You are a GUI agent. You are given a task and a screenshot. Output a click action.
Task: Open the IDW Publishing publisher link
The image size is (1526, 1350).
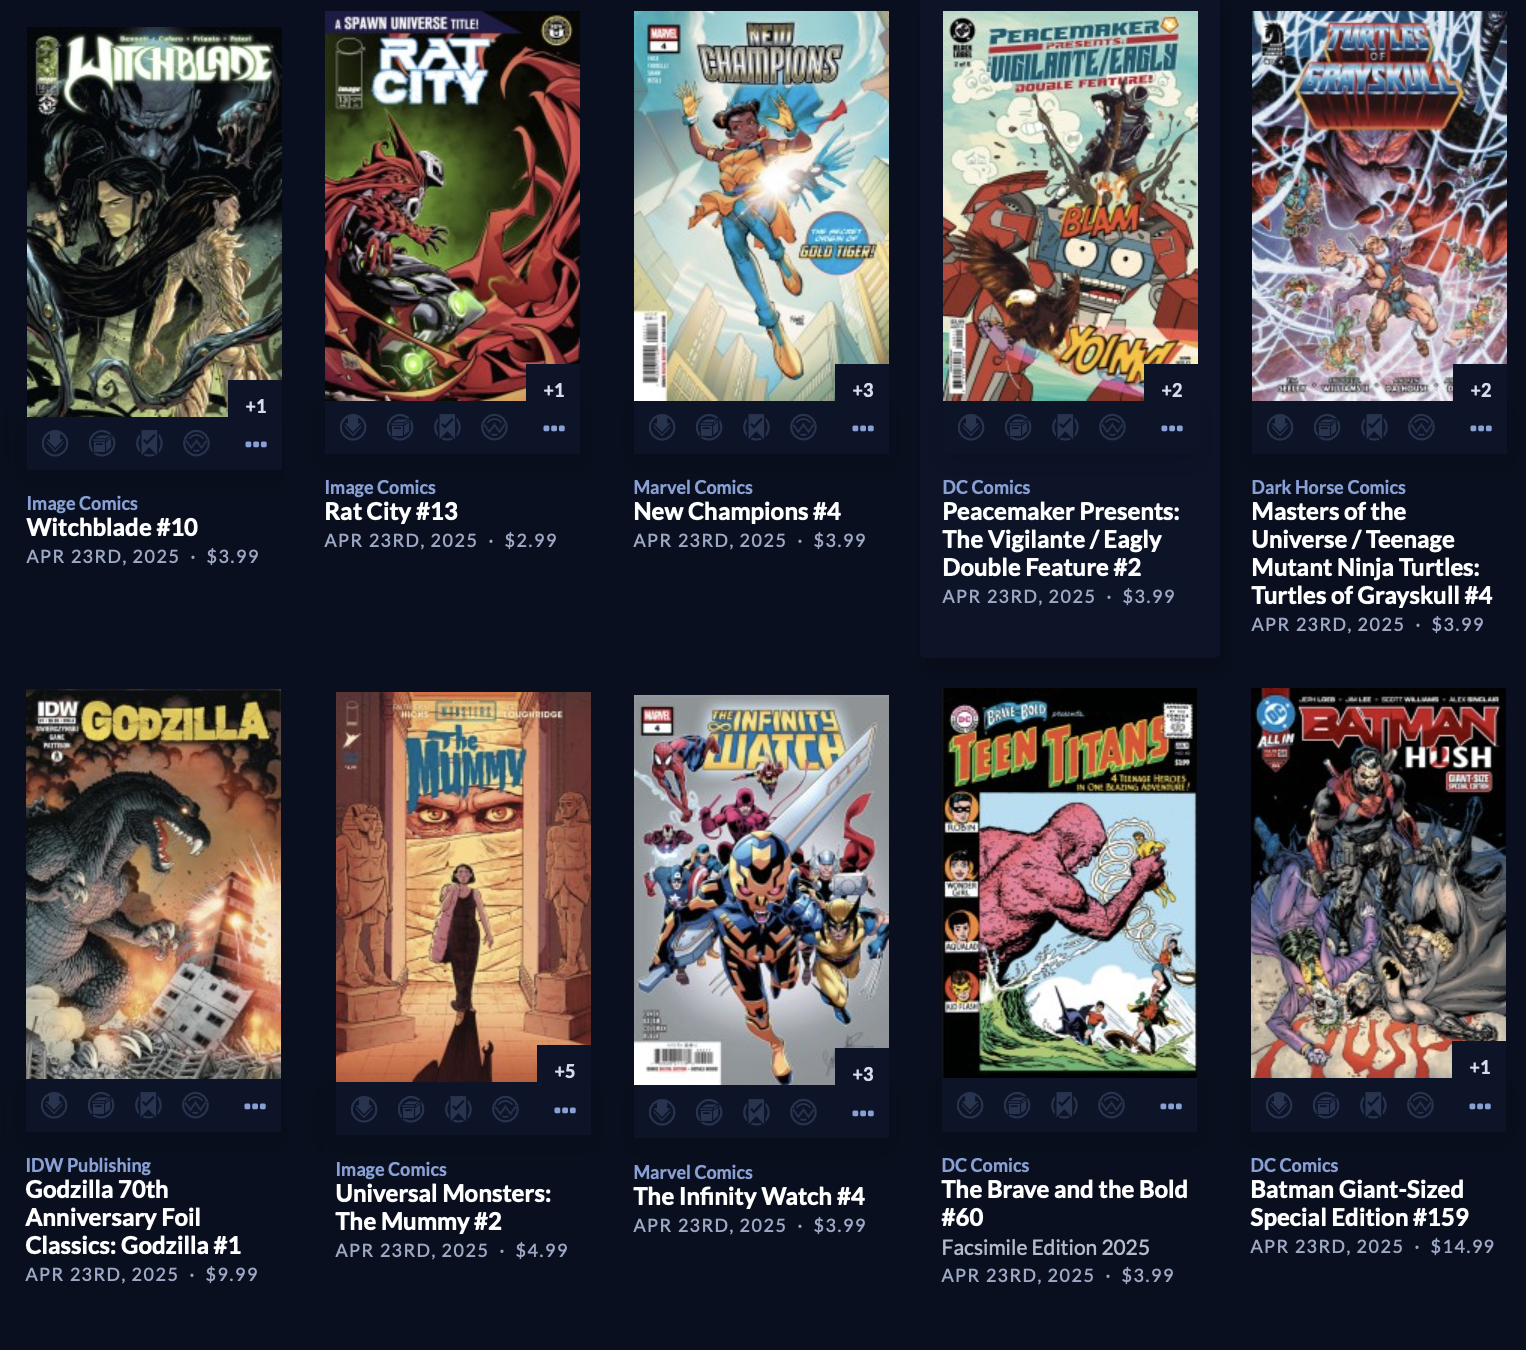88,1165
